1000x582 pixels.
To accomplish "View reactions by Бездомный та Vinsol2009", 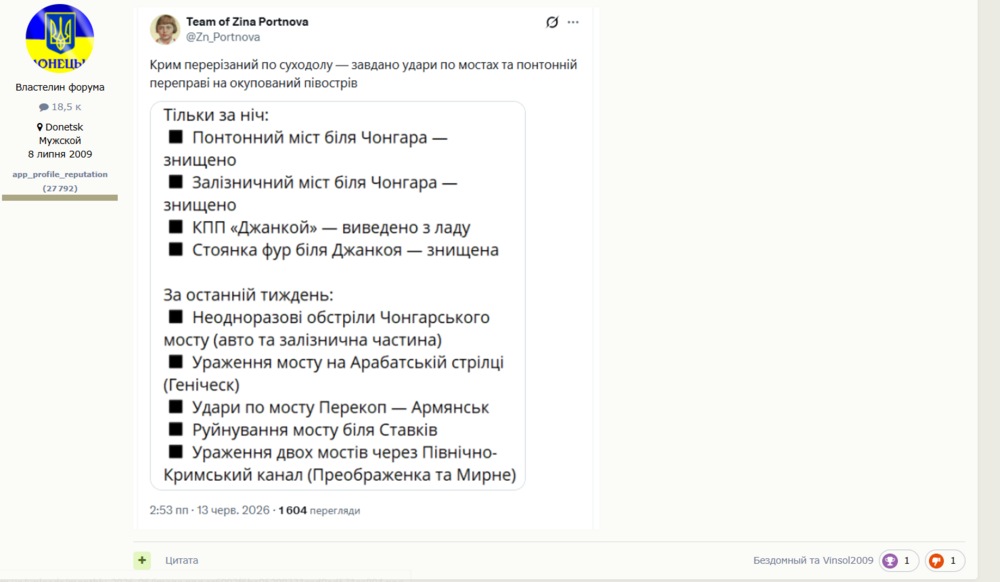I will point(813,560).
